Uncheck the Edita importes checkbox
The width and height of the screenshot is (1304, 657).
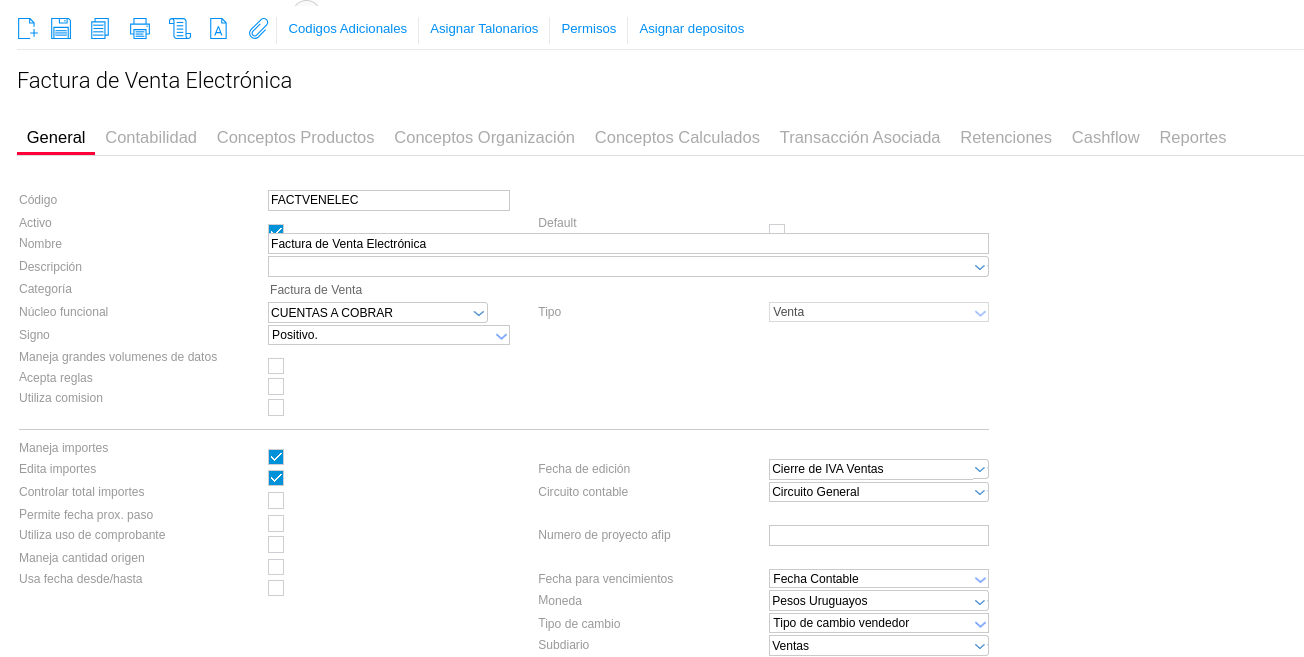[x=276, y=478]
